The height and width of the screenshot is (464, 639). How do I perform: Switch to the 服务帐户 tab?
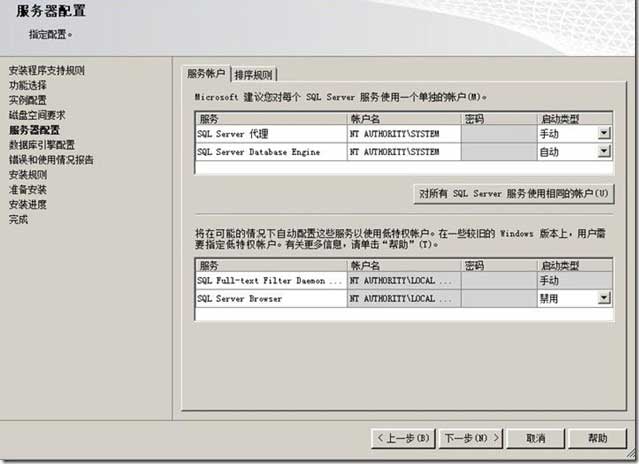click(206, 74)
